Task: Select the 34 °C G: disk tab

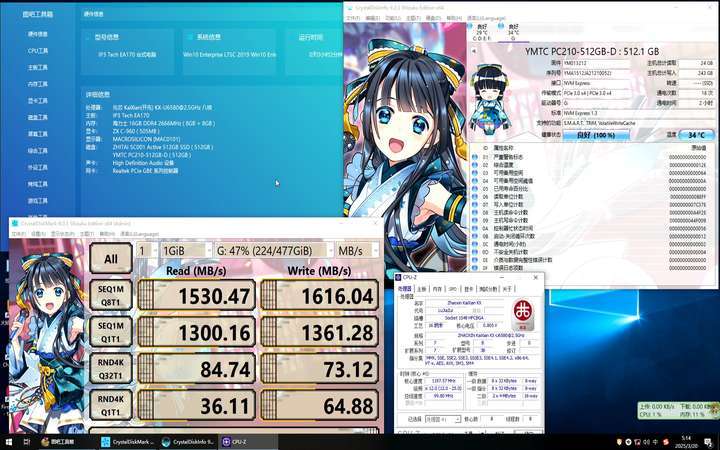Action: (x=513, y=32)
